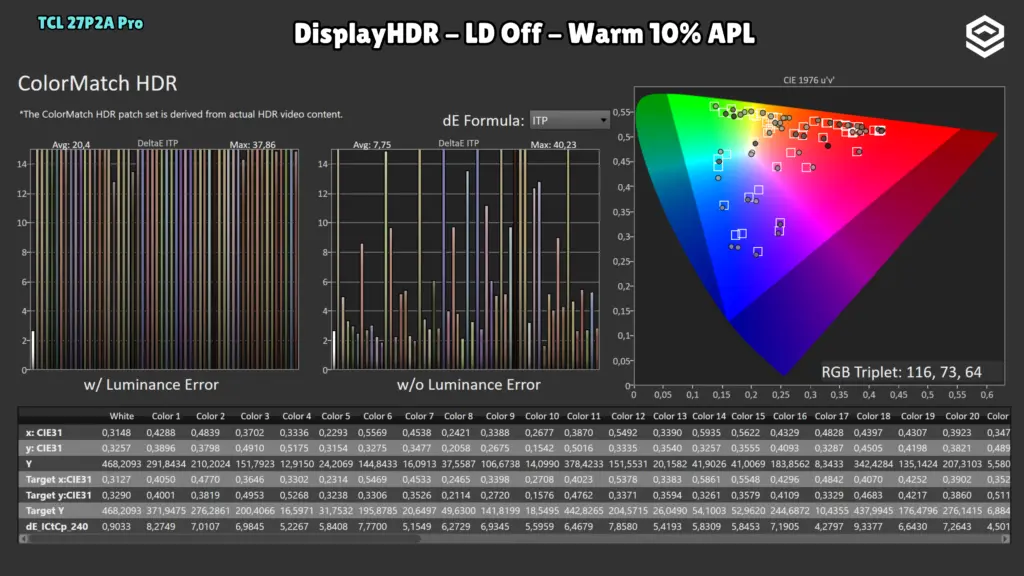Screen dimensions: 1024x576
Task: Click the 'RGB Triplet: 116, 73, 64' readout
Action: coord(901,372)
